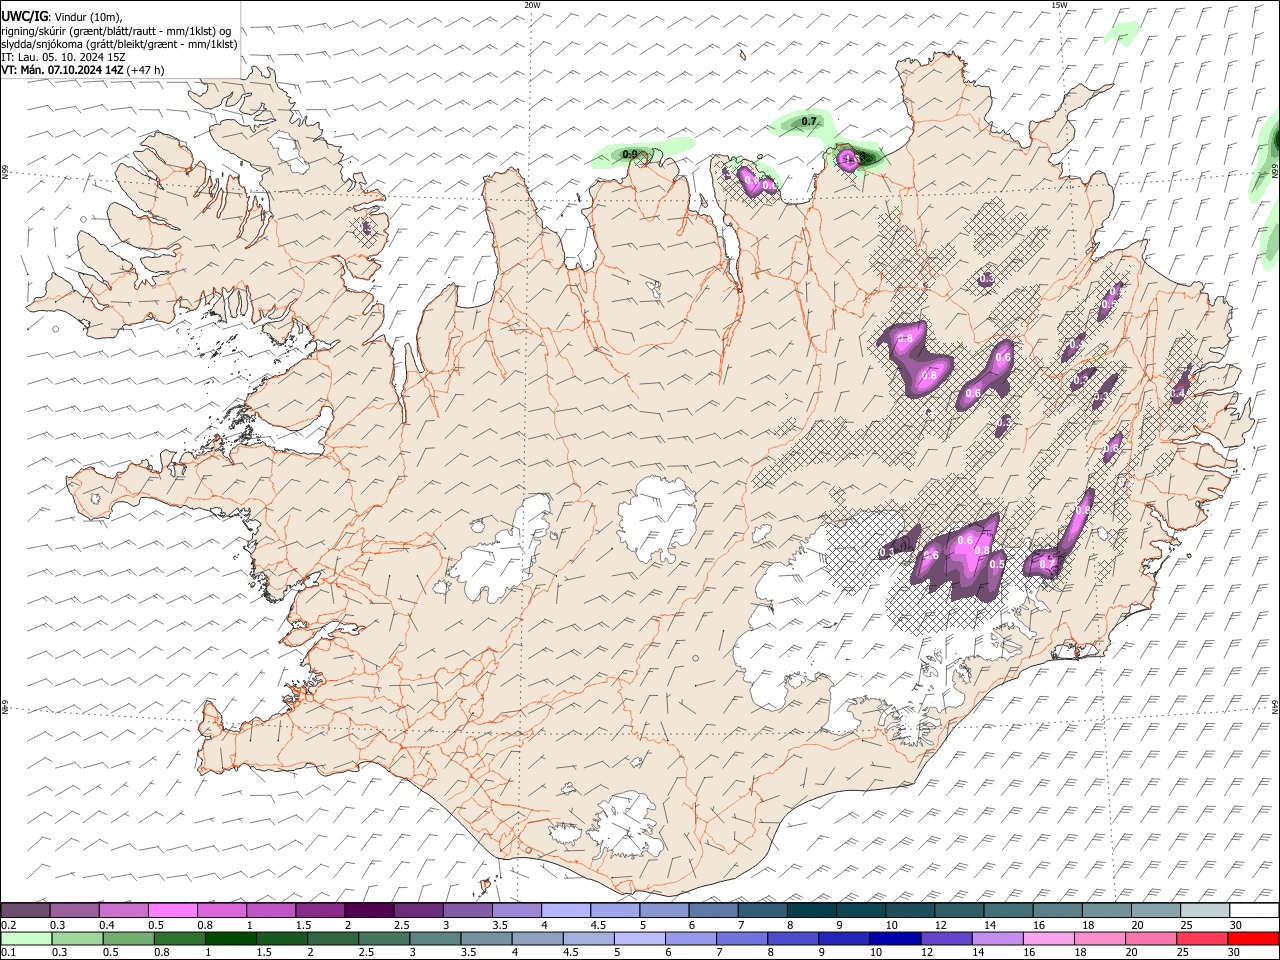Viewport: 1280px width, 960px height.
Task: Select the '0.9' value on green rain patch
Action: pyautogui.click(x=630, y=154)
